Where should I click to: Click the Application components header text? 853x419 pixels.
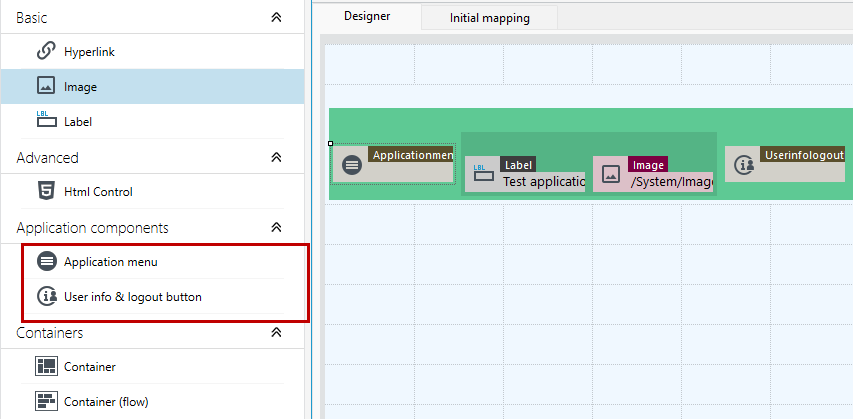point(92,227)
